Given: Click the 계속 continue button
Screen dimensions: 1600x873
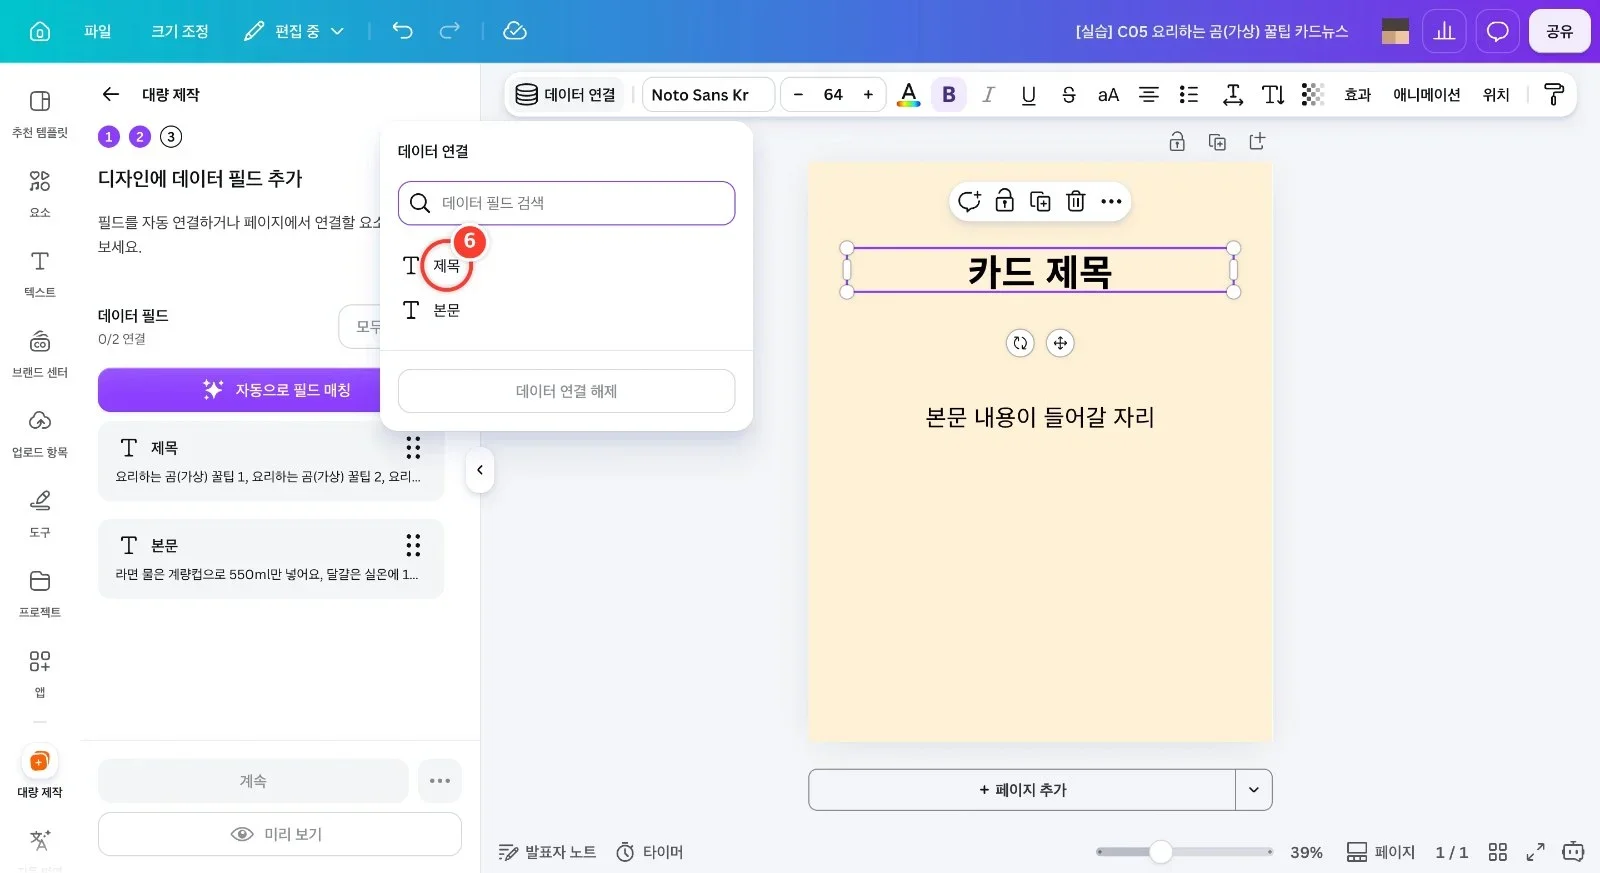Looking at the screenshot, I should pos(253,781).
